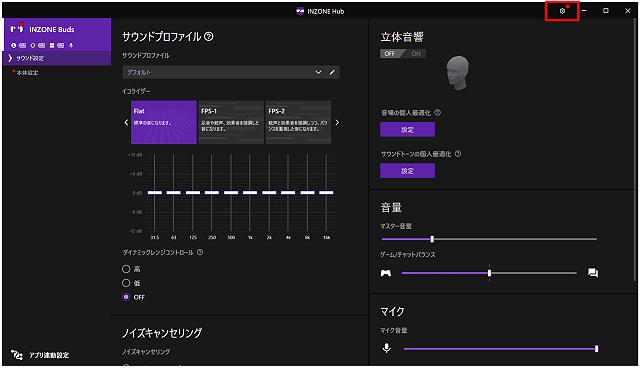This screenshot has height=368, width=640.
Task: Select 高 dynamic range option
Action: [126, 269]
